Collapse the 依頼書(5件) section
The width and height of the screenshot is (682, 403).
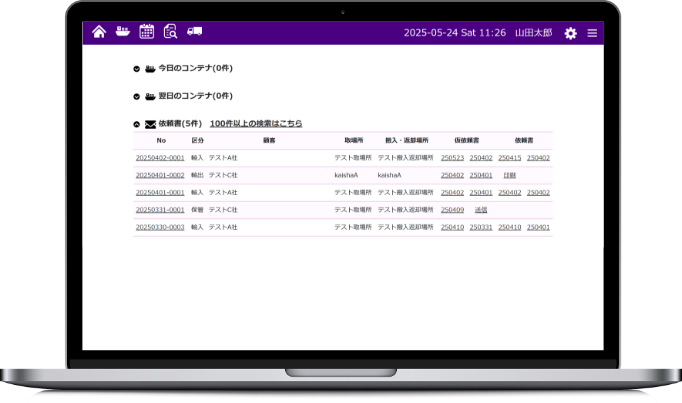click(x=137, y=124)
